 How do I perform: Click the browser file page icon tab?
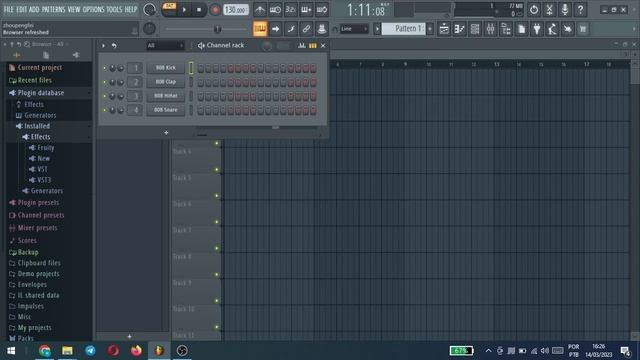(x=46, y=55)
